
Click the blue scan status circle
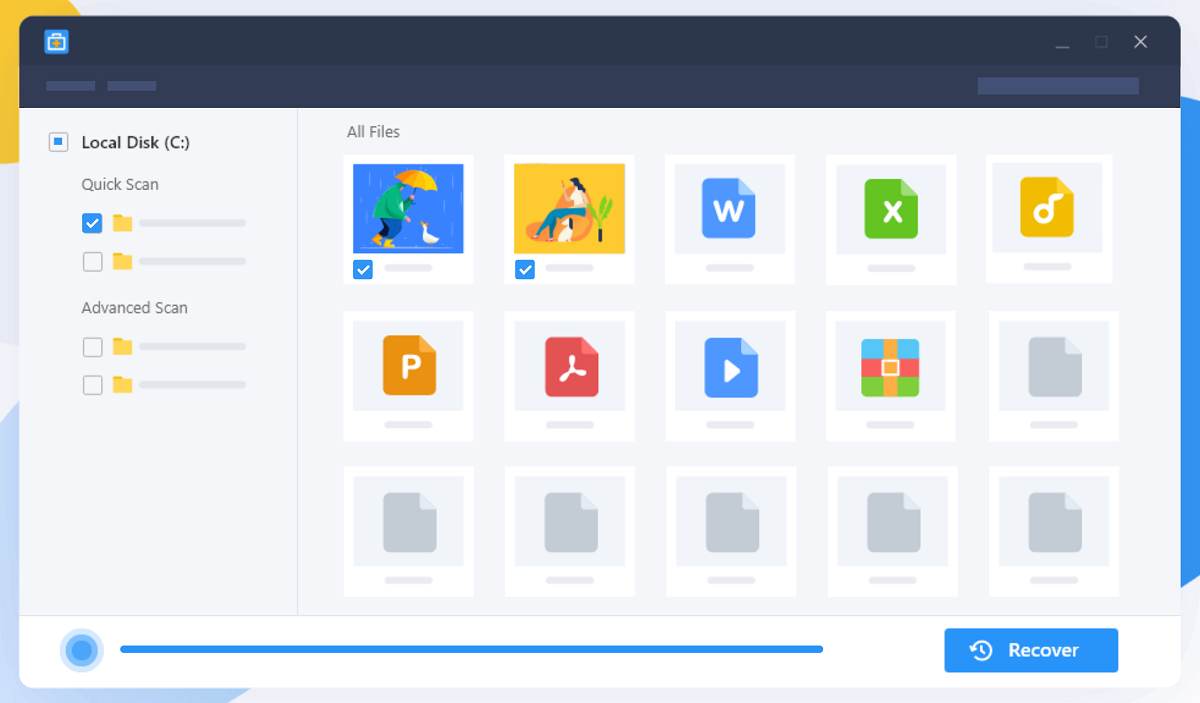[x=82, y=651]
